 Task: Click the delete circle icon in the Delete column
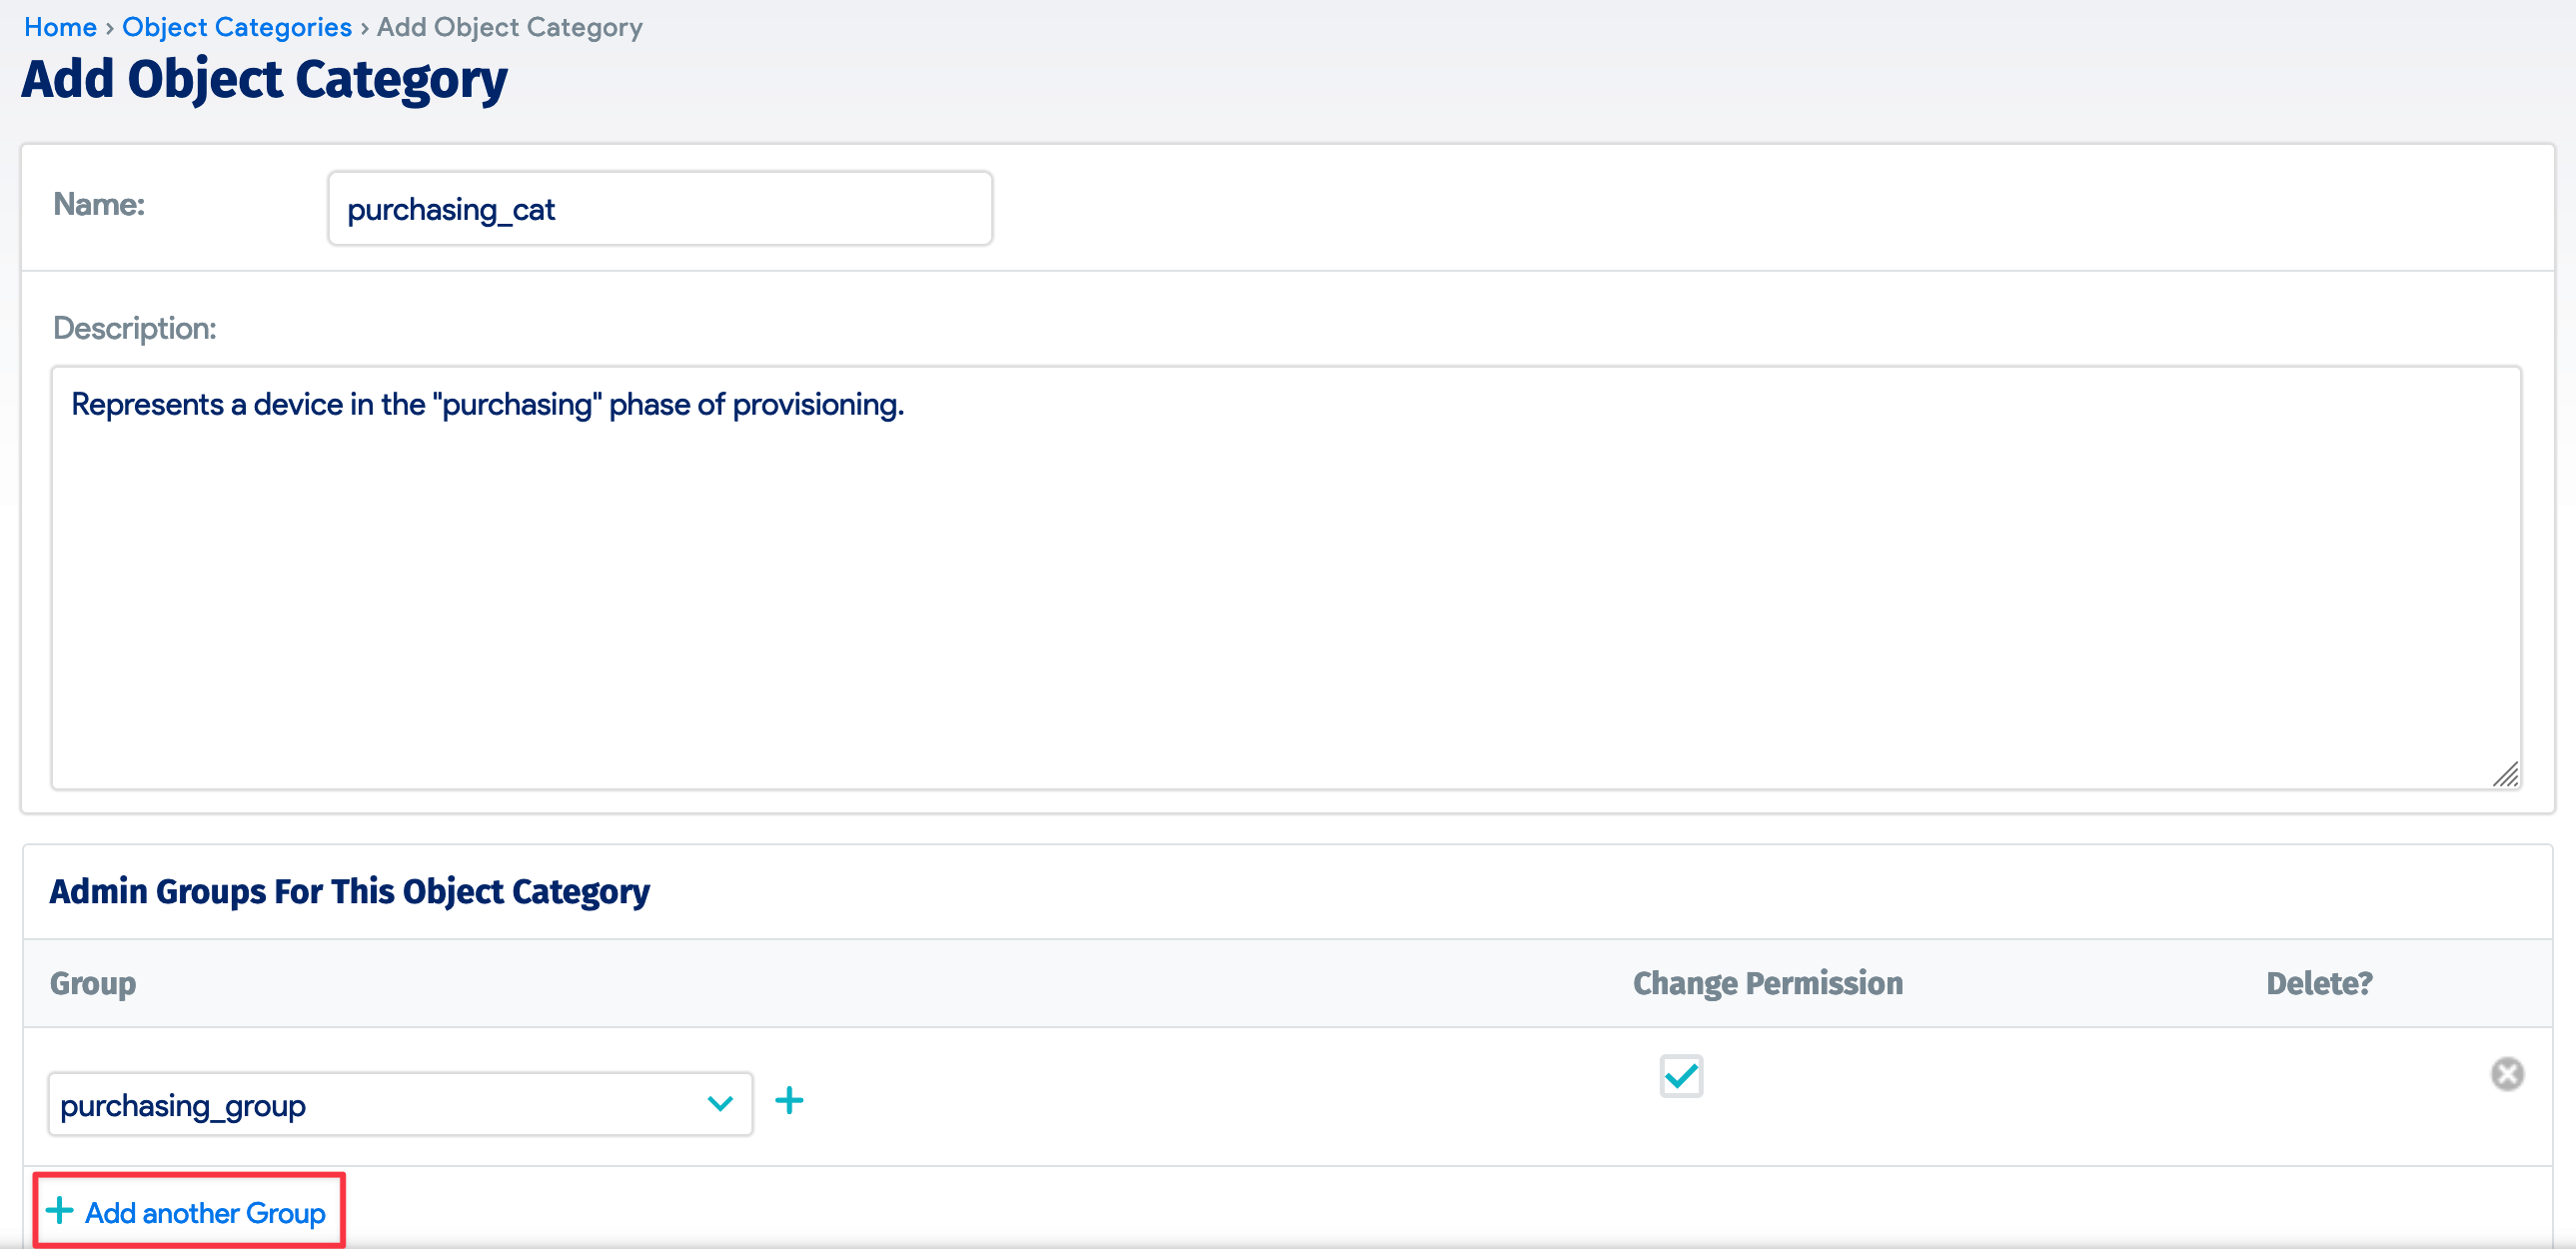tap(2507, 1074)
